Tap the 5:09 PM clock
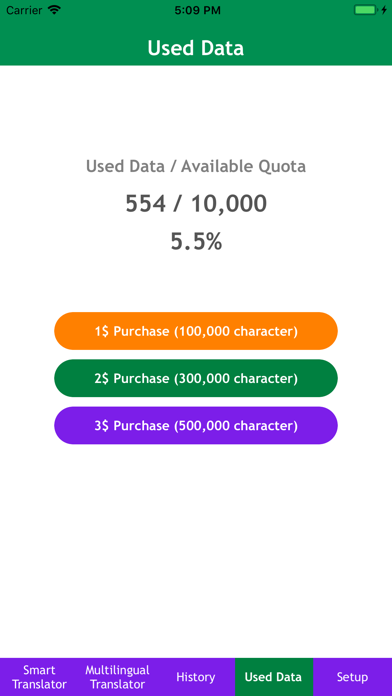The height and width of the screenshot is (696, 392). point(197,10)
